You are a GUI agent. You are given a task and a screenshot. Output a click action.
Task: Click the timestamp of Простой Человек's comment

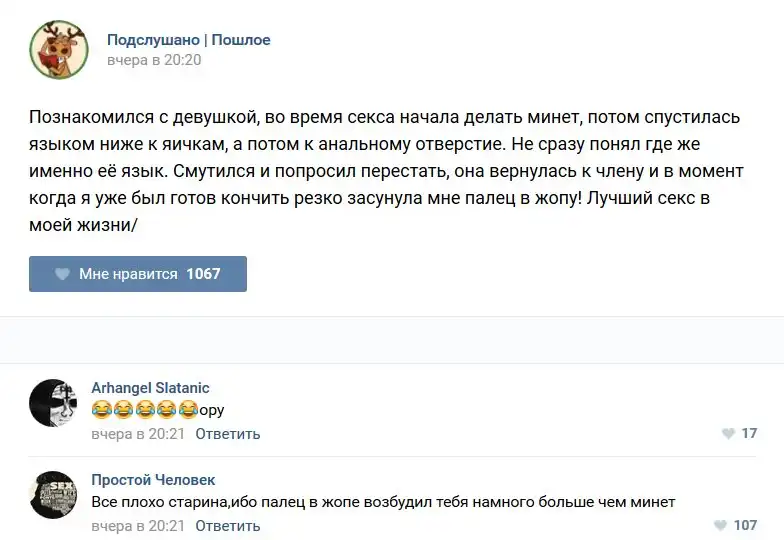[138, 526]
